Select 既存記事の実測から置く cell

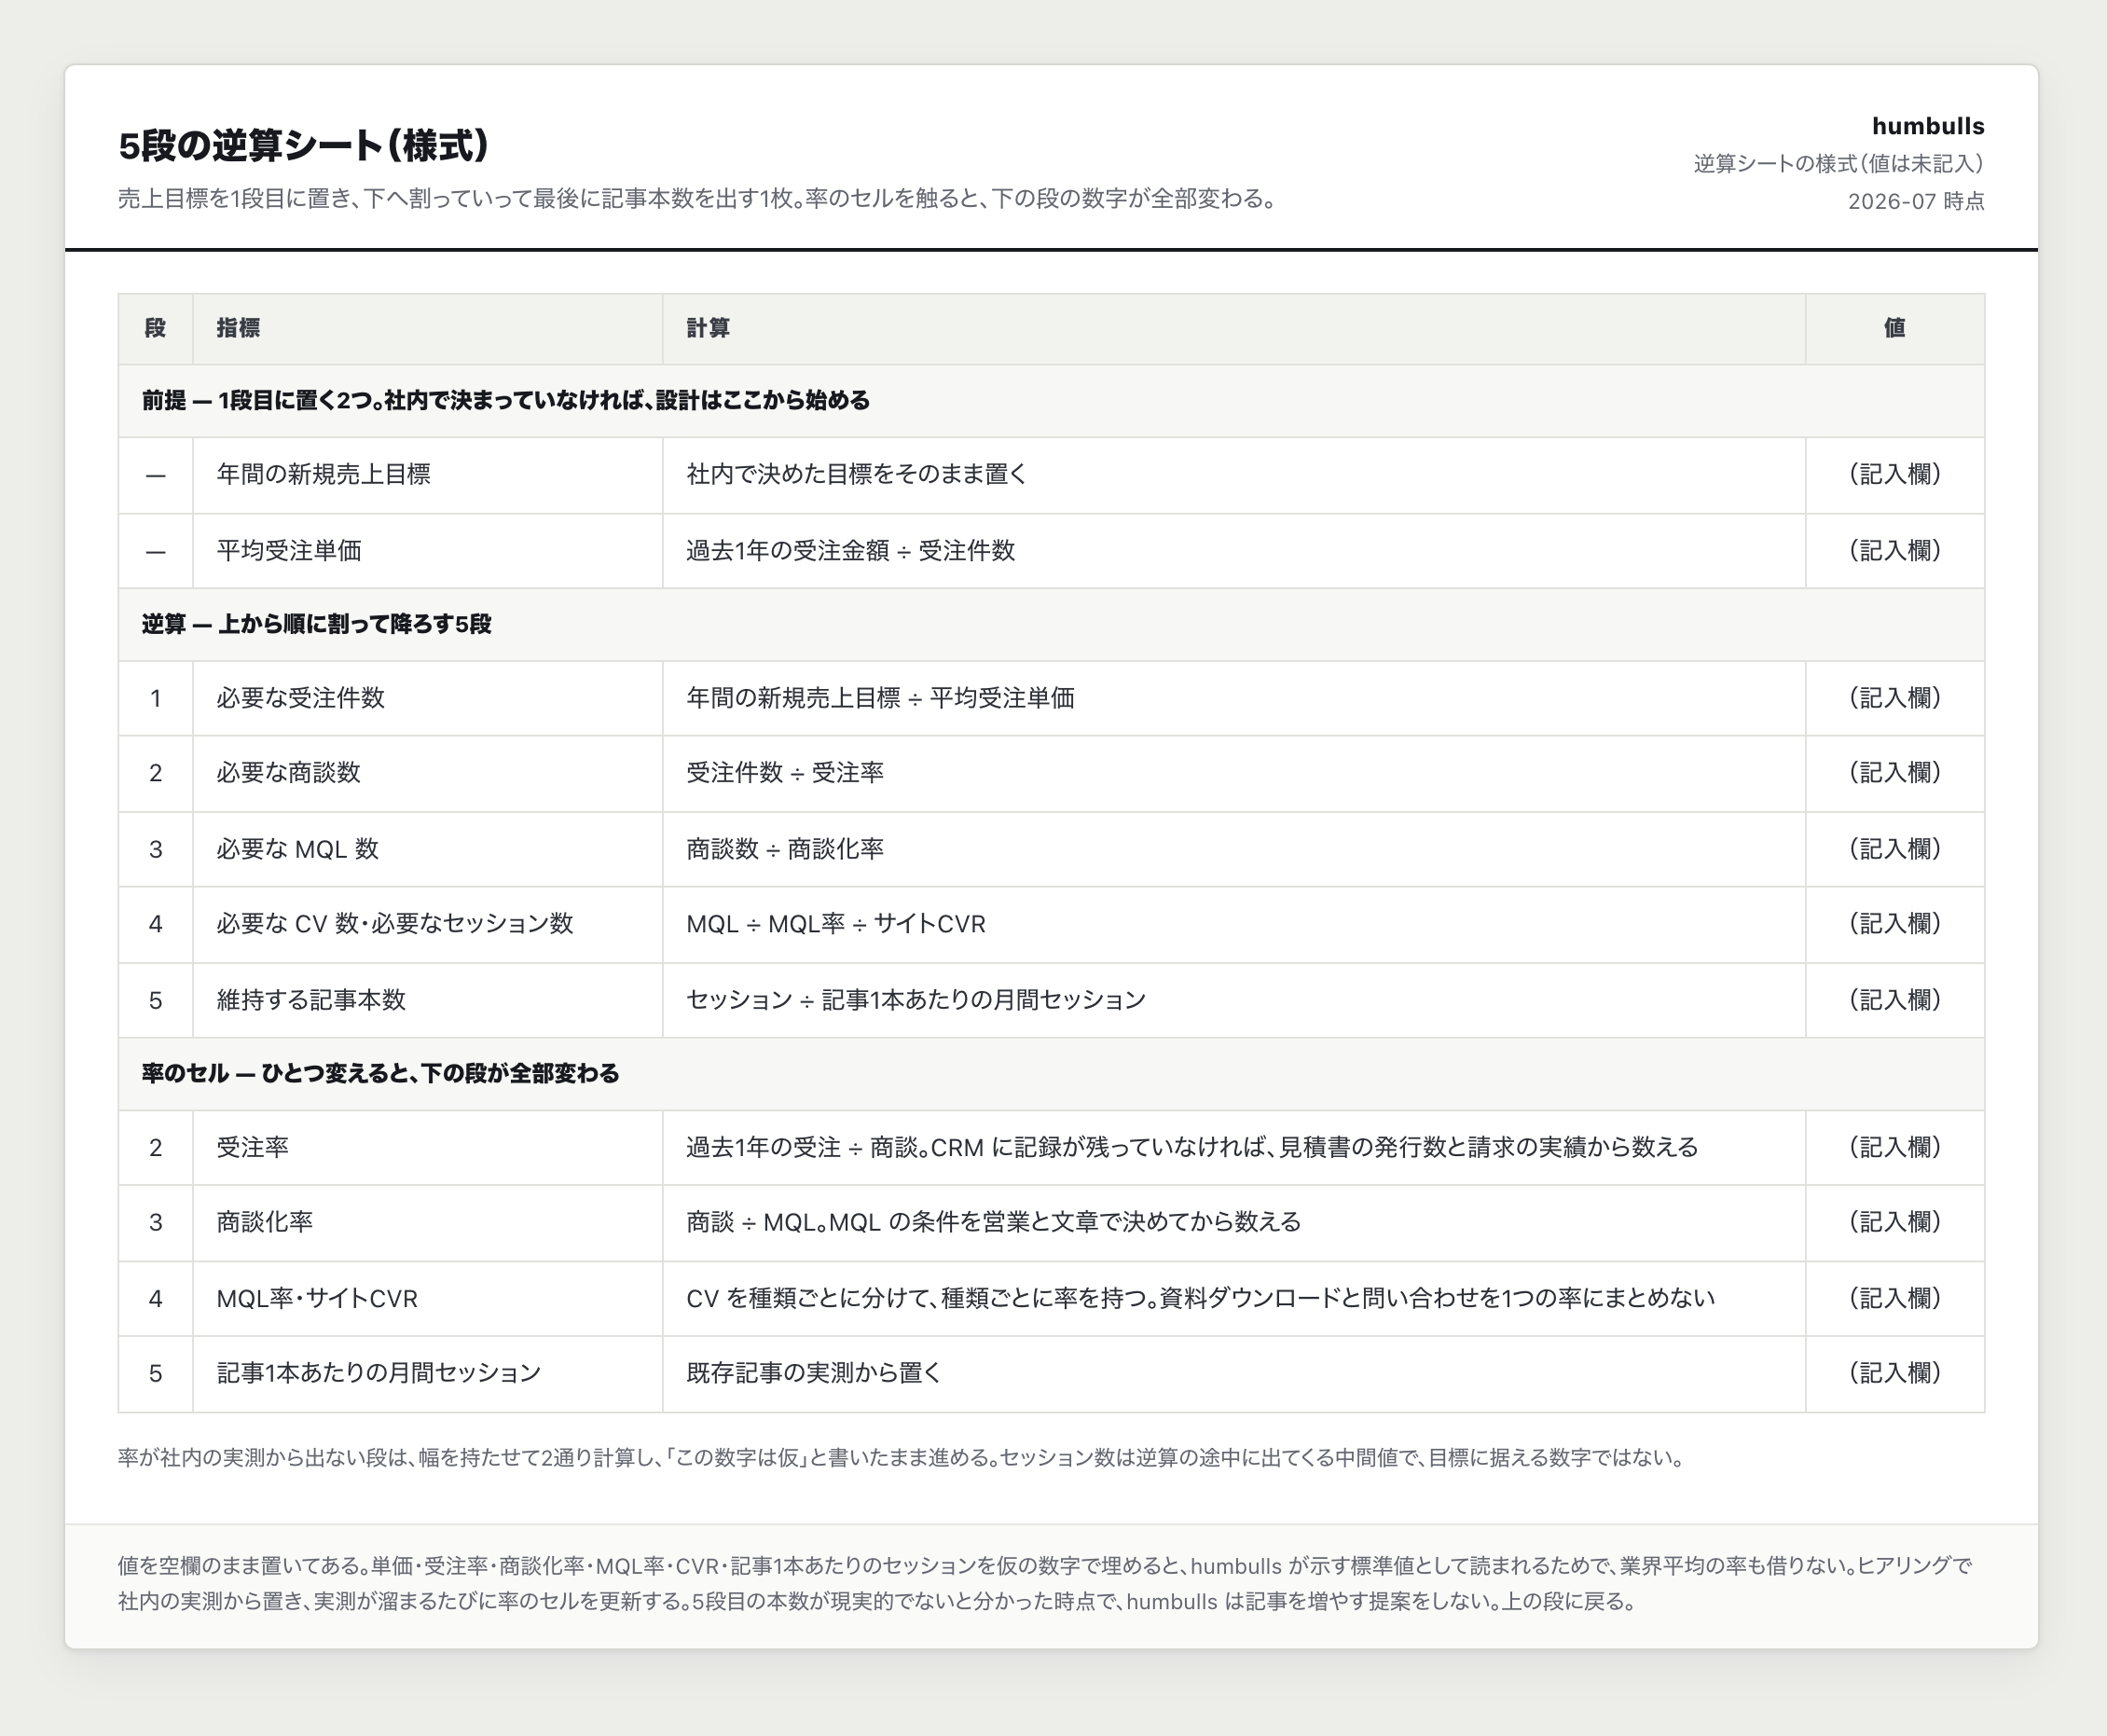pos(1233,1373)
